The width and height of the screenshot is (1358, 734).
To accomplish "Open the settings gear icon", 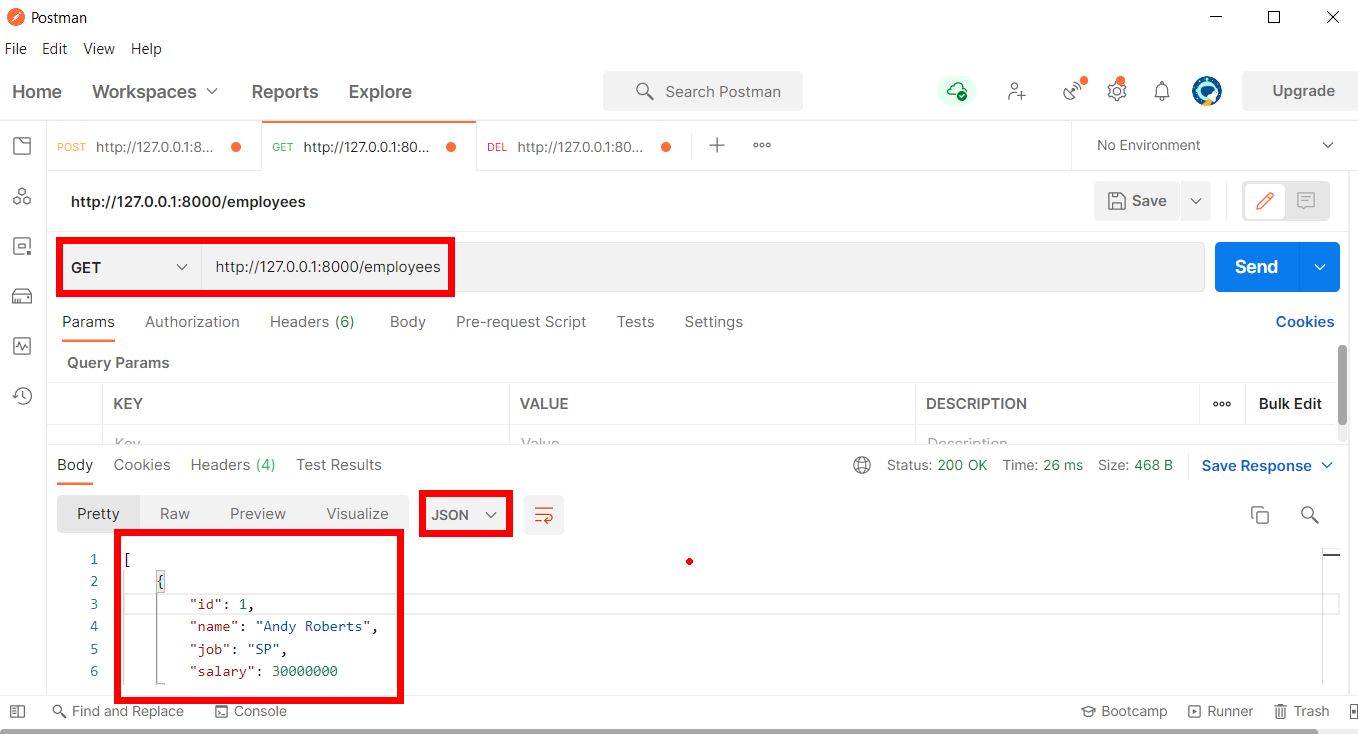I will [x=1117, y=91].
